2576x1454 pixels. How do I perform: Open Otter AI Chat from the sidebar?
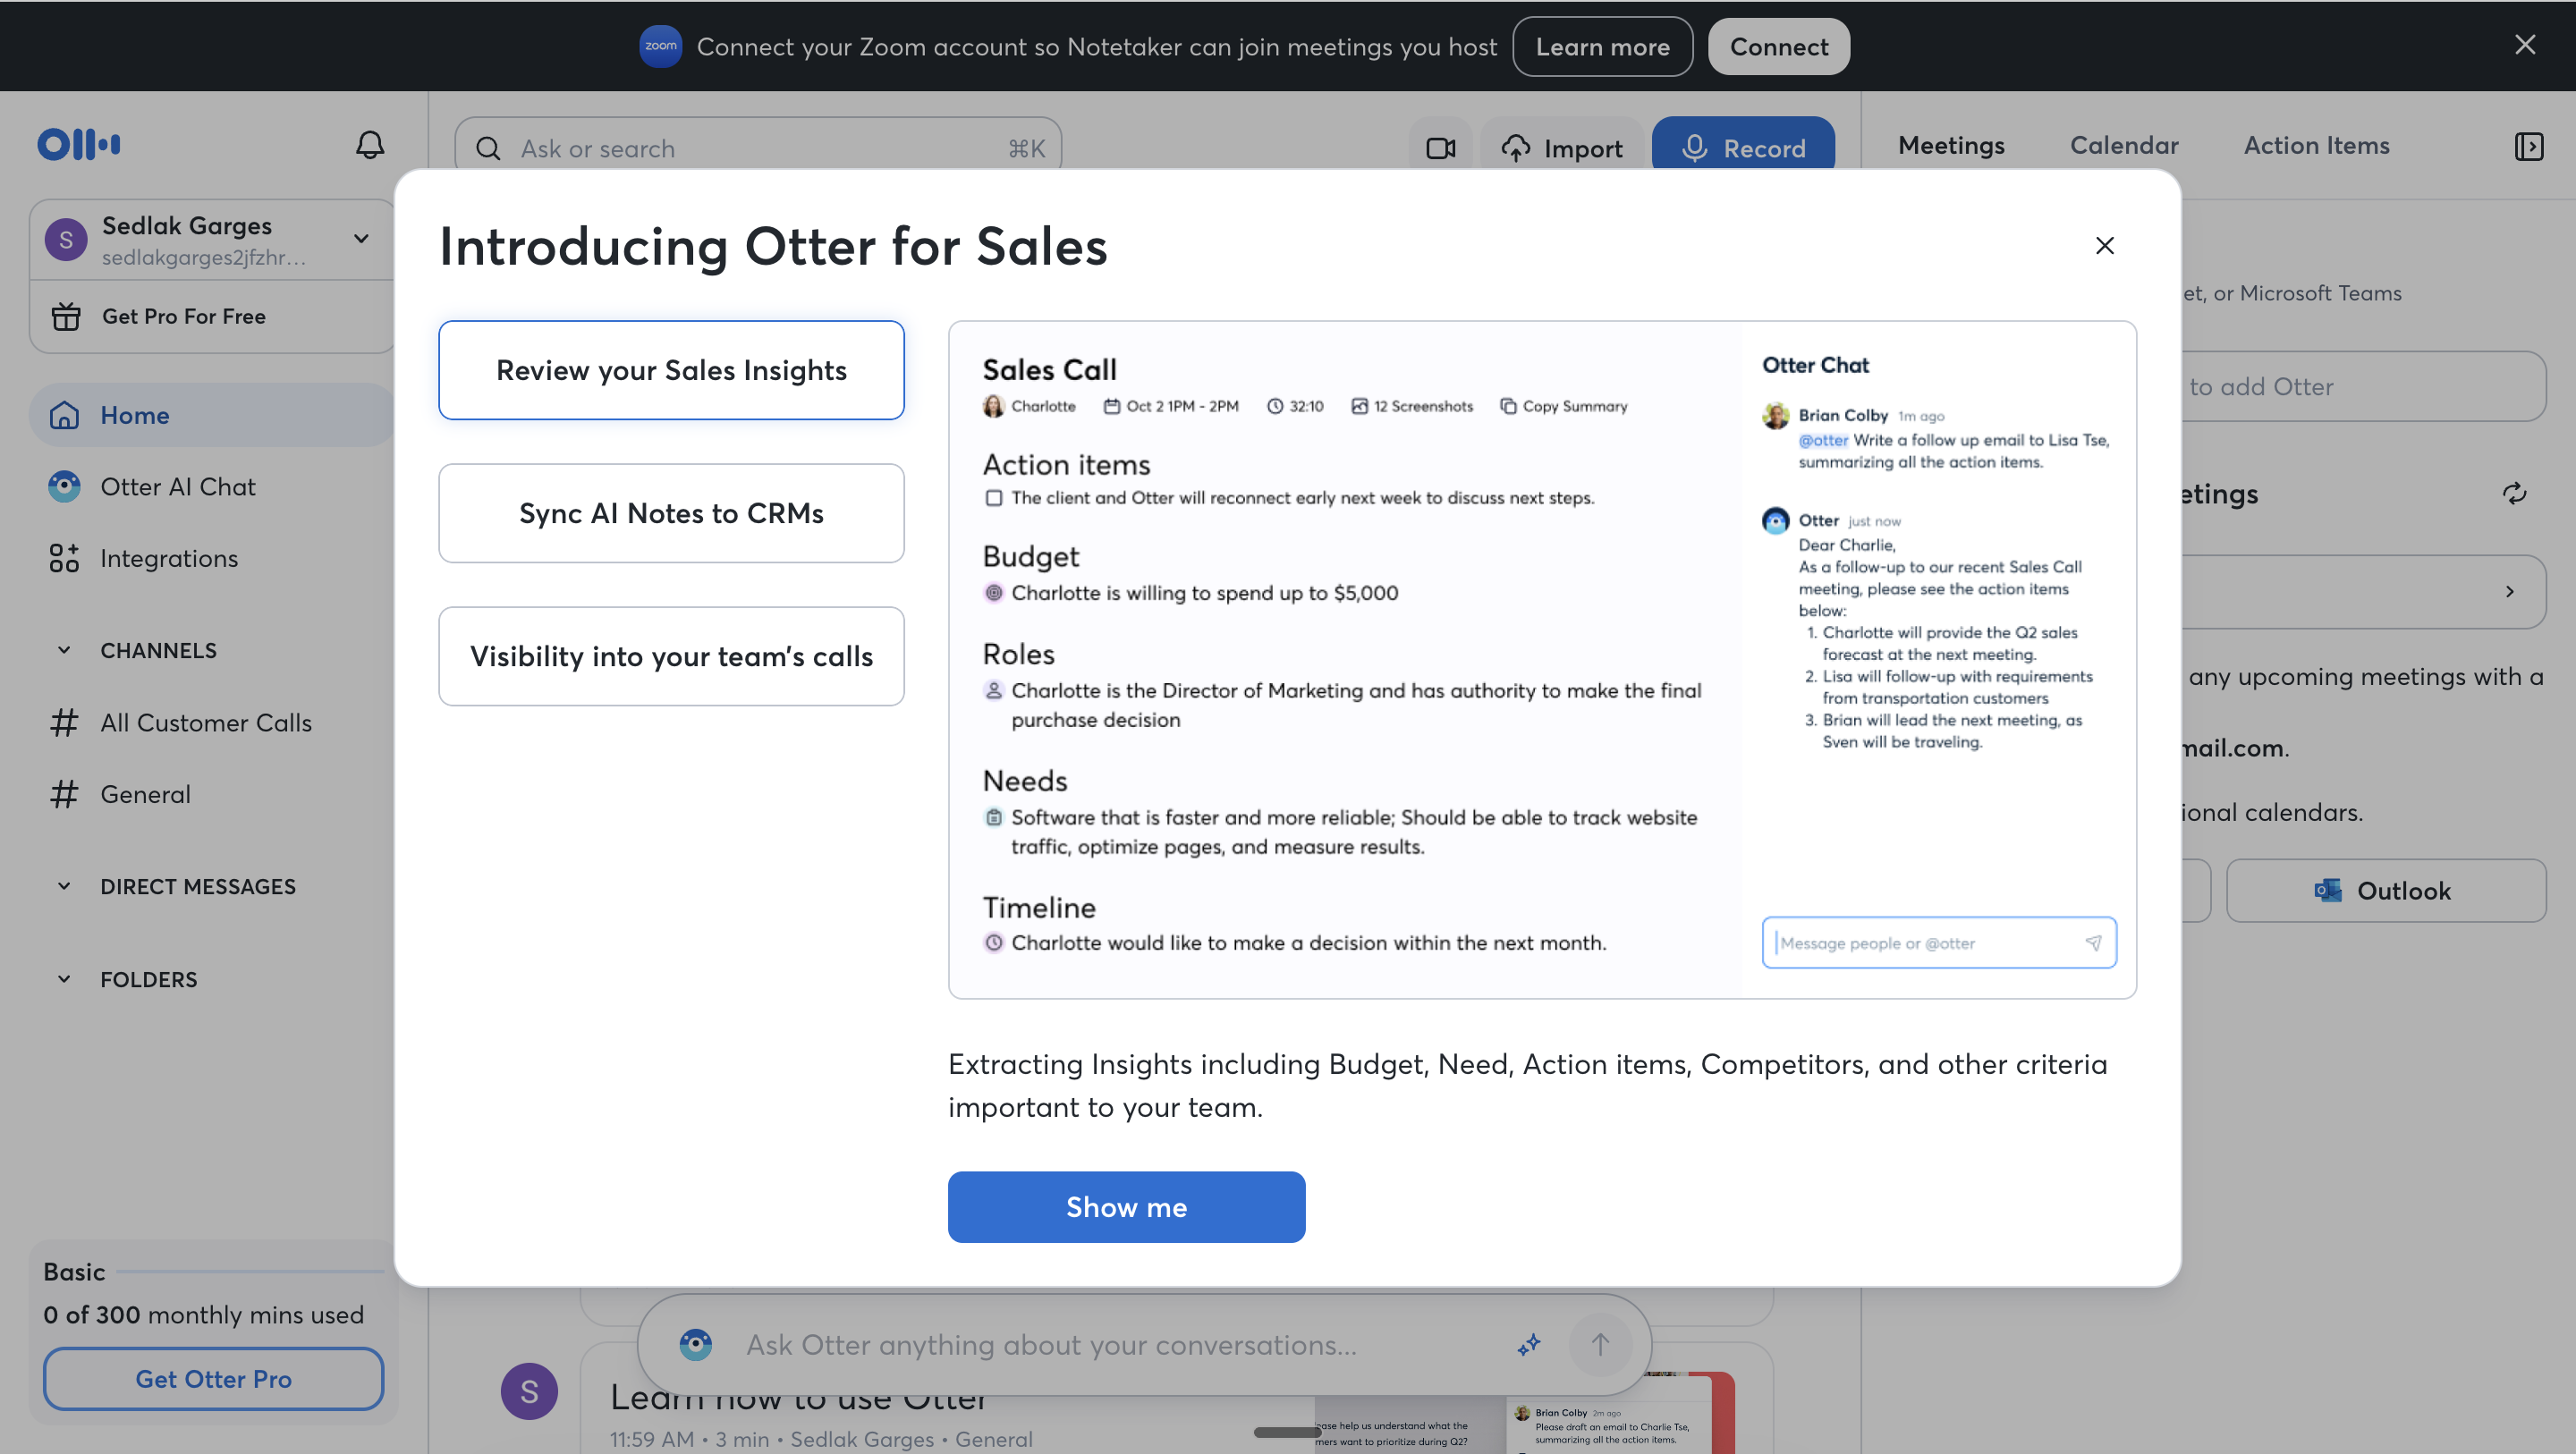tap(178, 487)
